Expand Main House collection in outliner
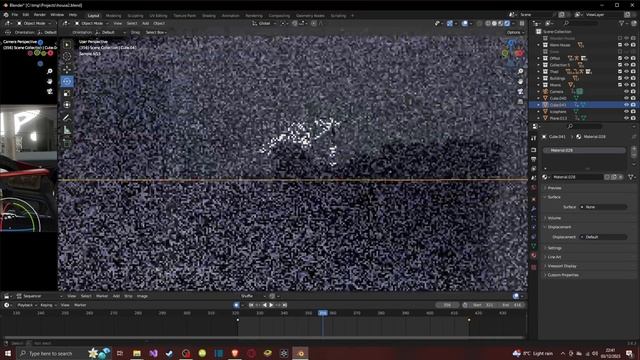640x360 pixels. [538, 45]
